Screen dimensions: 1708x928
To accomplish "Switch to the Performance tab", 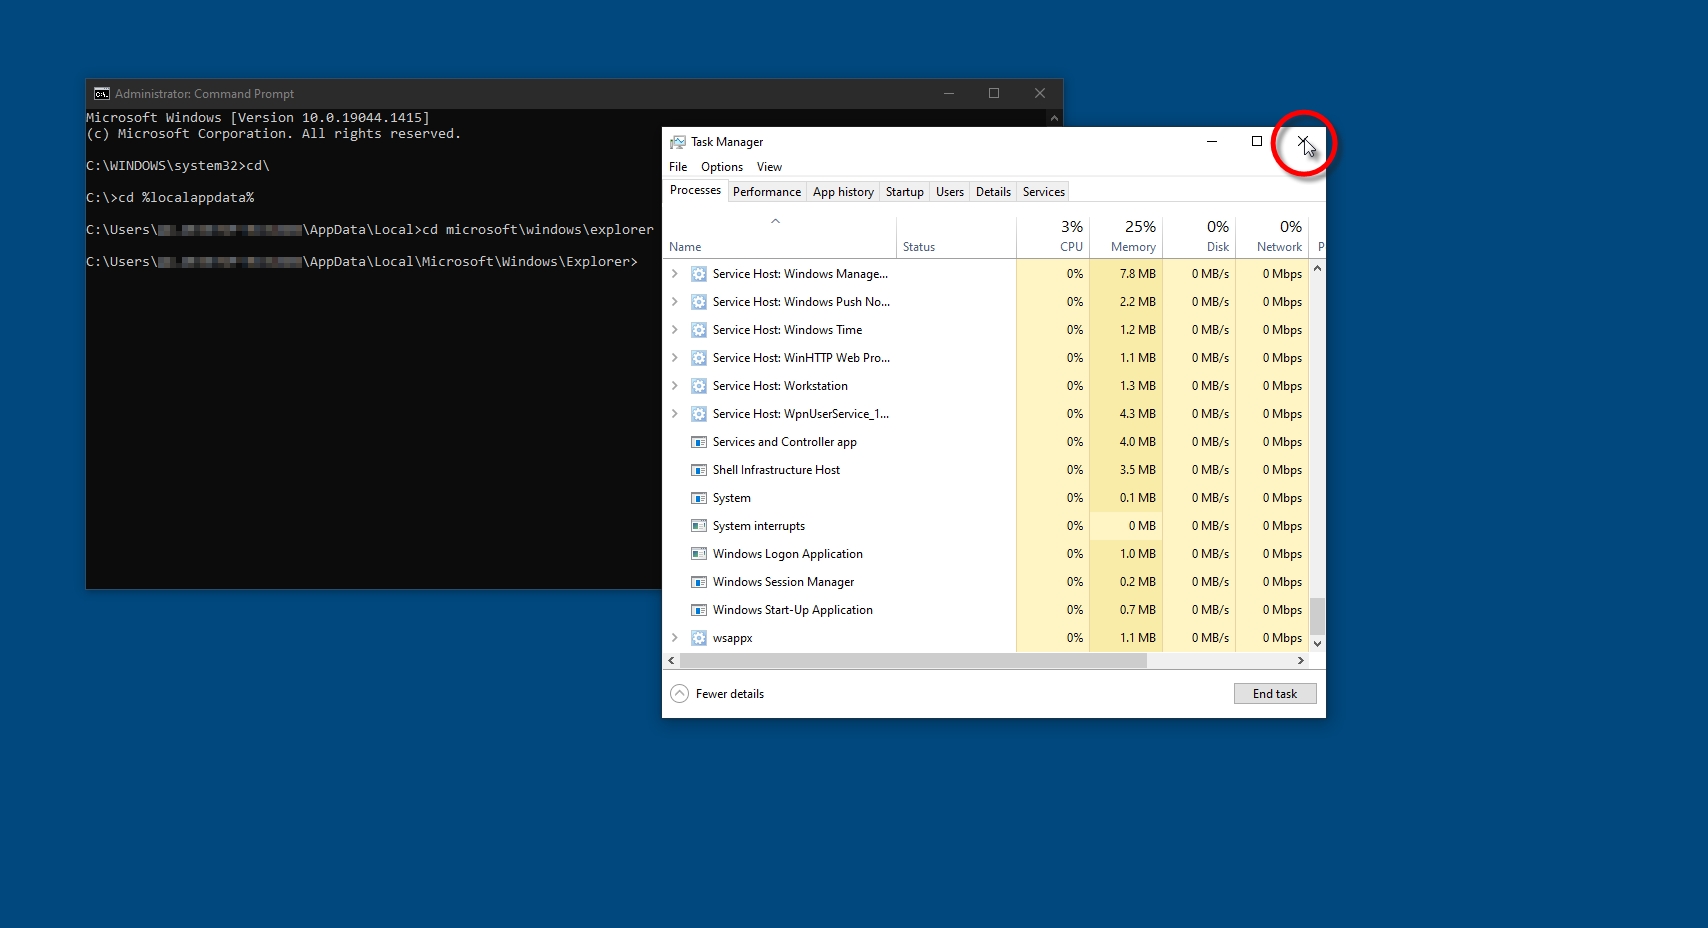I will point(766,192).
